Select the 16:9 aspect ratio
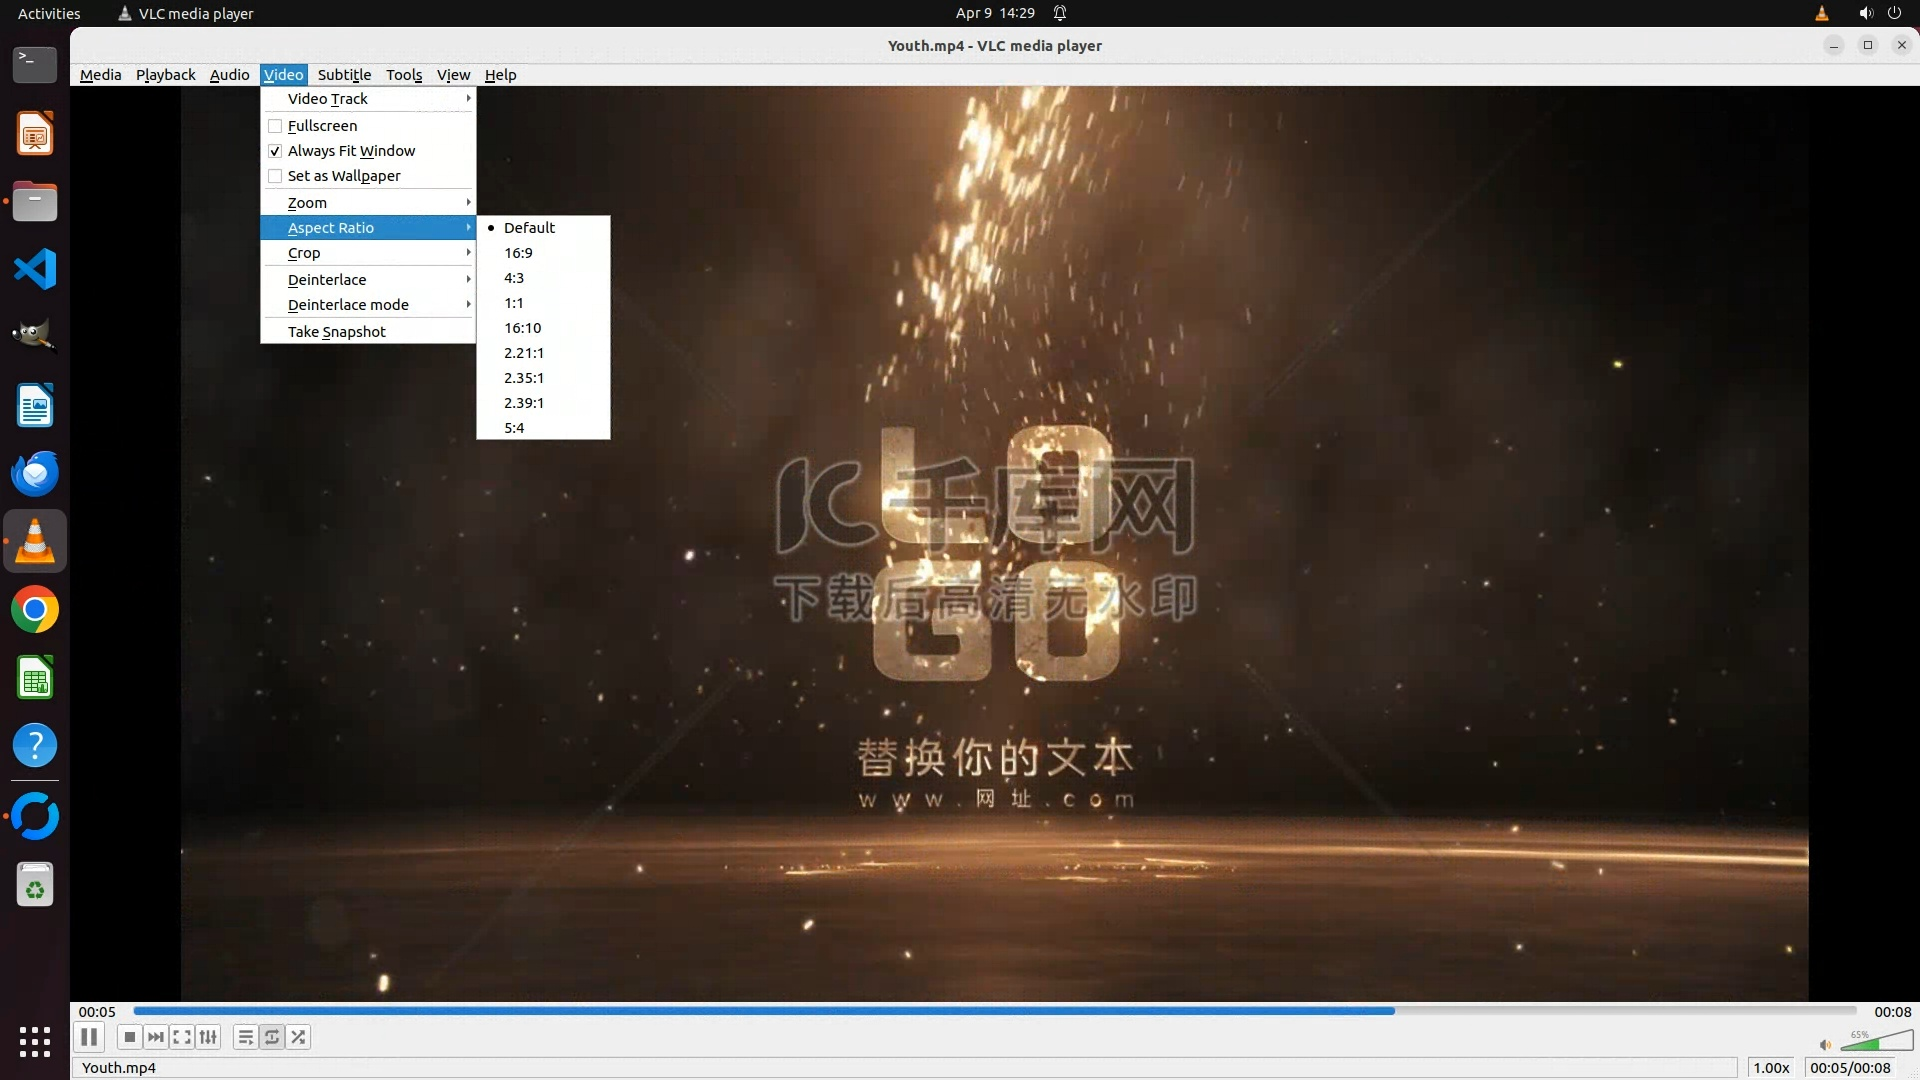 (518, 253)
